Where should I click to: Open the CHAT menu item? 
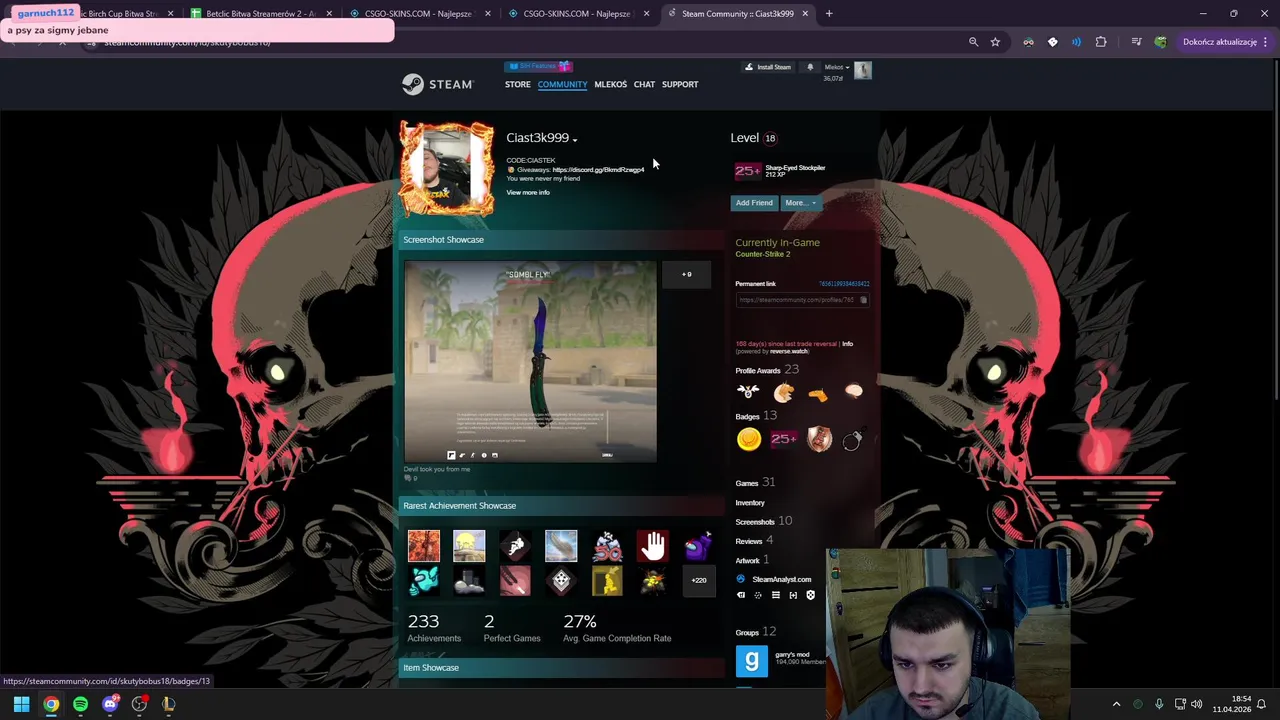coord(644,84)
